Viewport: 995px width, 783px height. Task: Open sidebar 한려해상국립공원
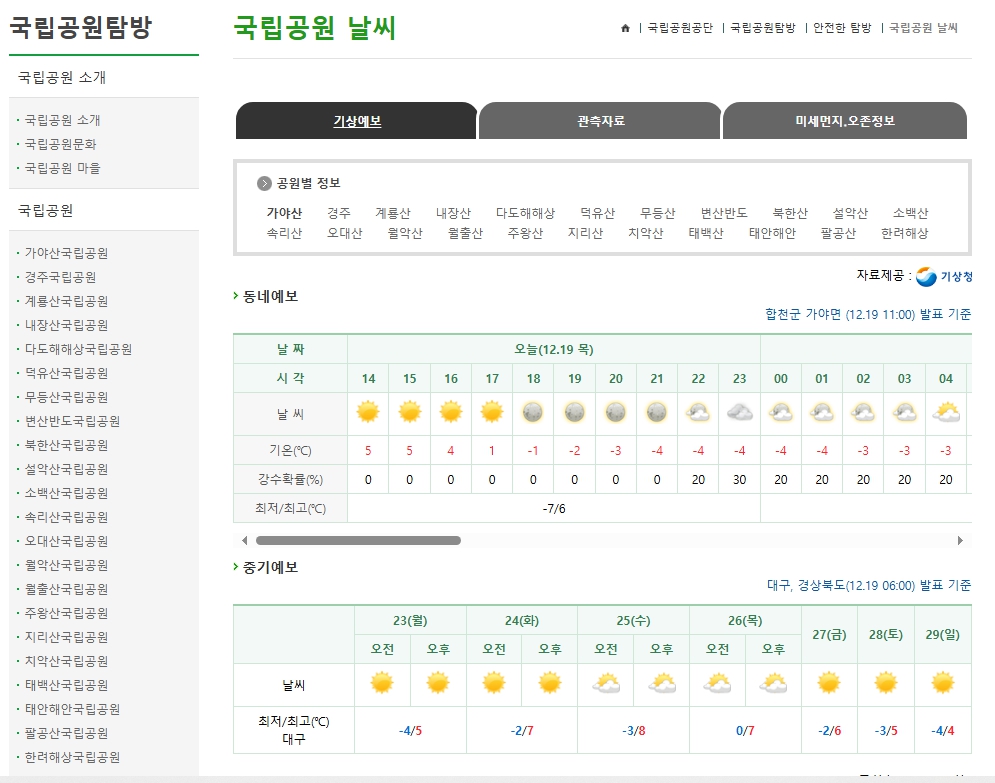(72, 757)
